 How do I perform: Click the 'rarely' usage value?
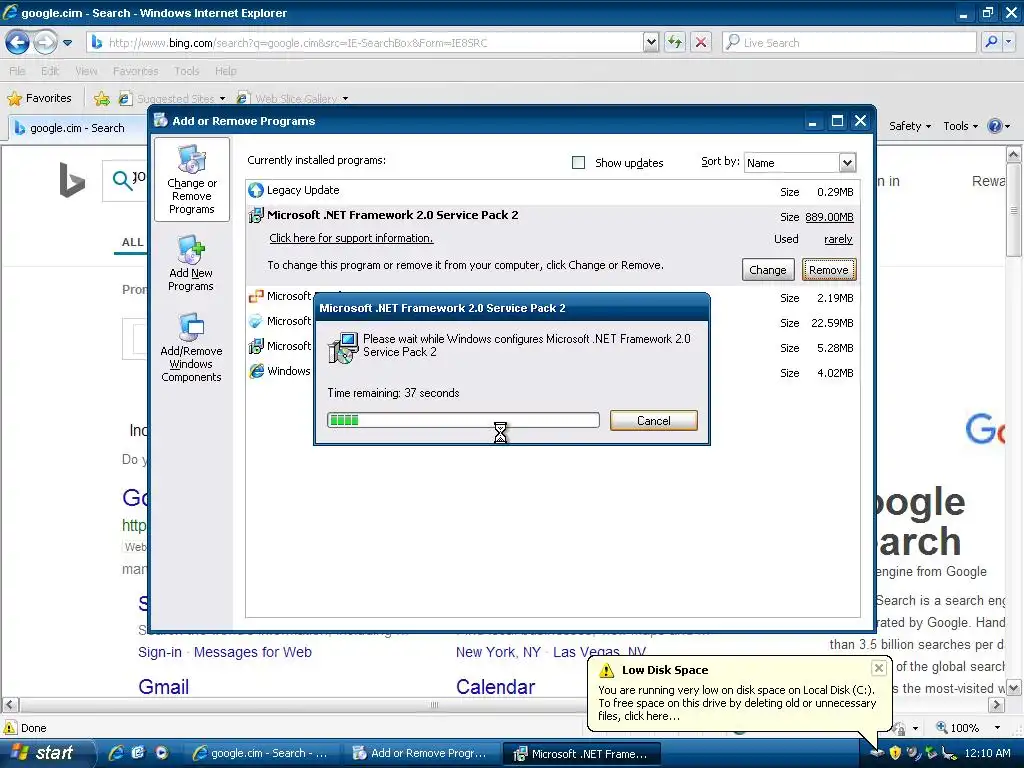[x=838, y=239]
